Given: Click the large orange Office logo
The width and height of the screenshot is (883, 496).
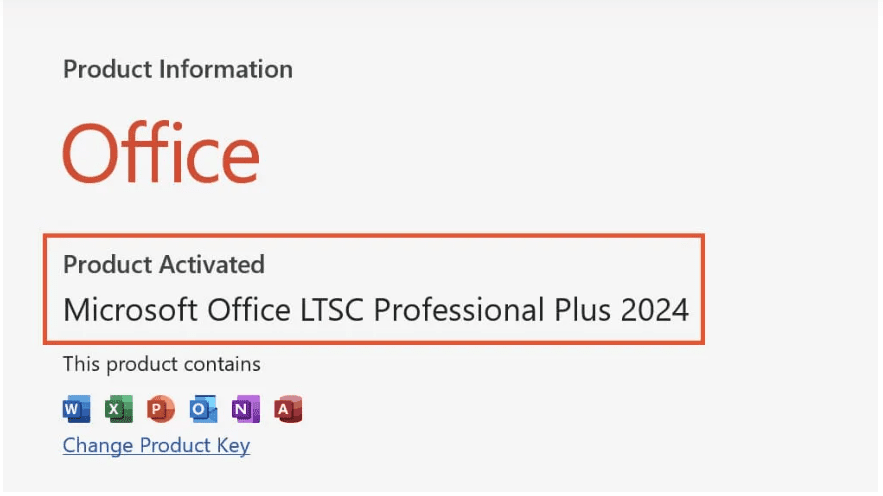Looking at the screenshot, I should point(161,153).
